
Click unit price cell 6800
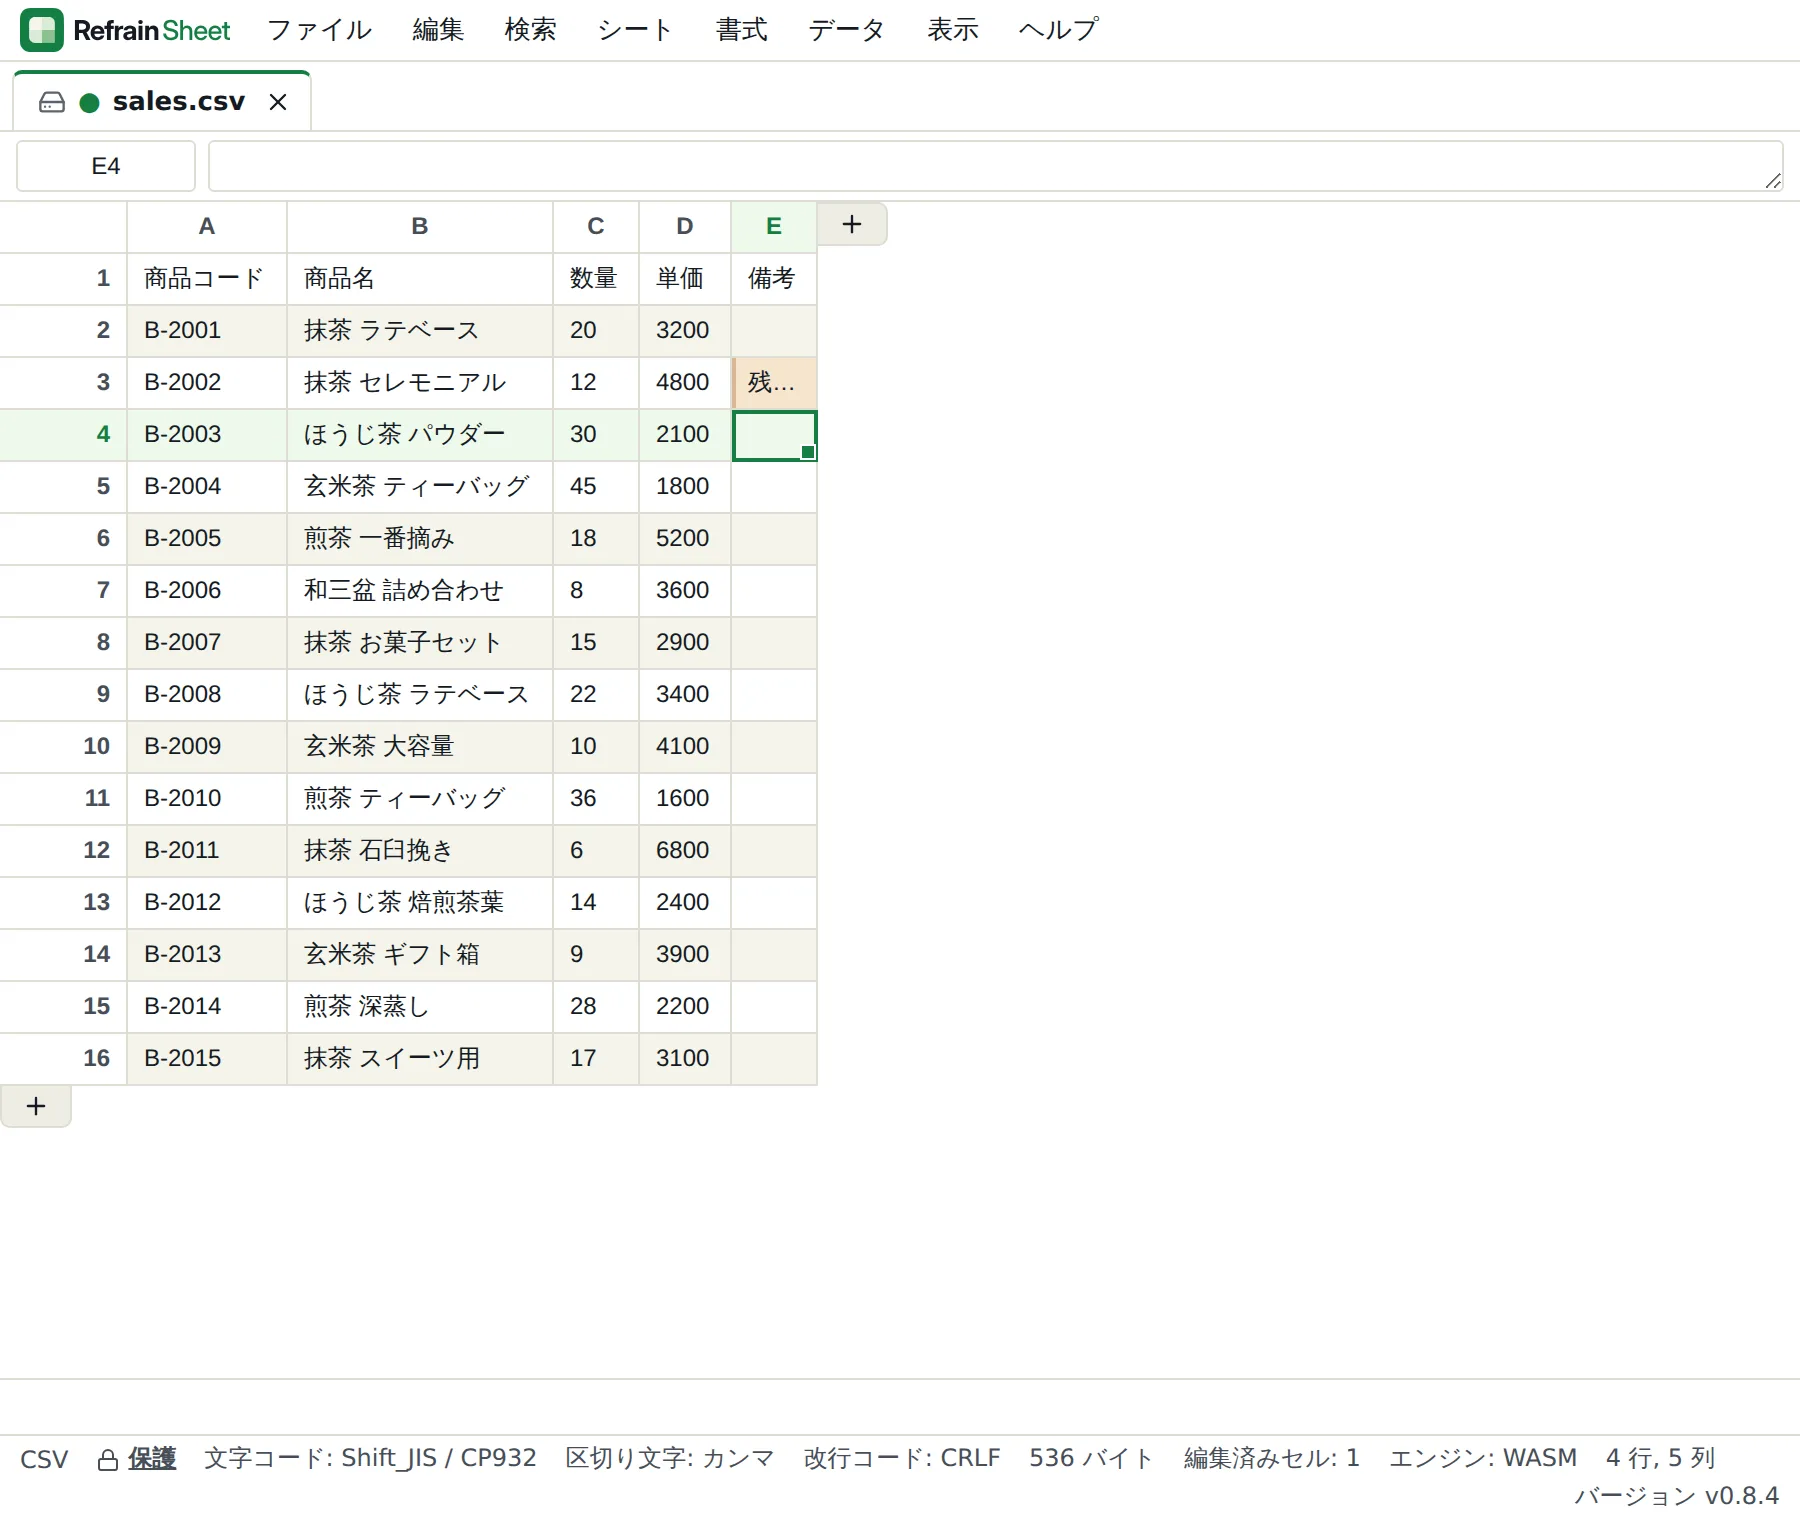pos(685,850)
